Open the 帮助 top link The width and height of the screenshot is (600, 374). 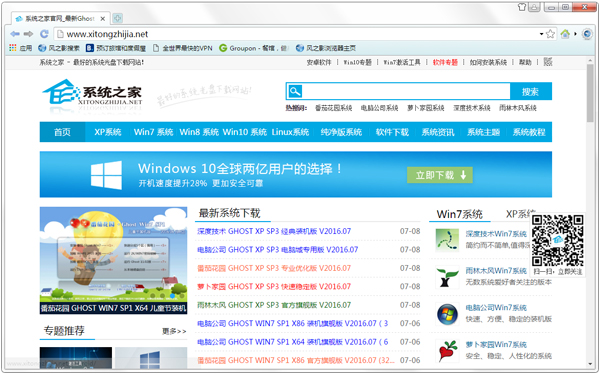[525, 62]
